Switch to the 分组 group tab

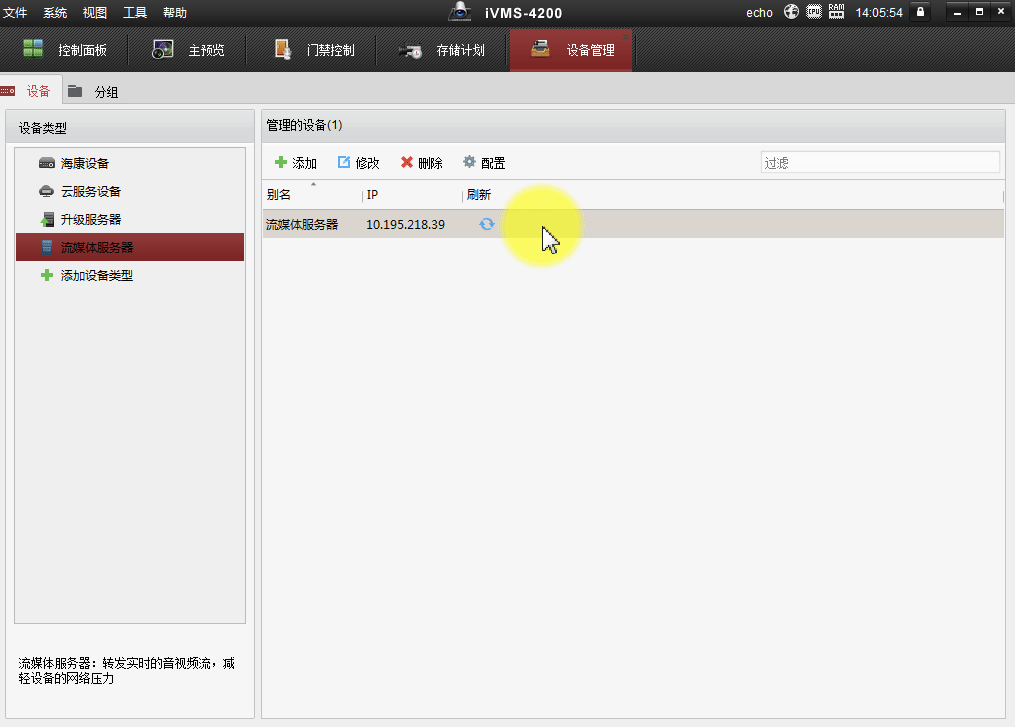click(94, 92)
